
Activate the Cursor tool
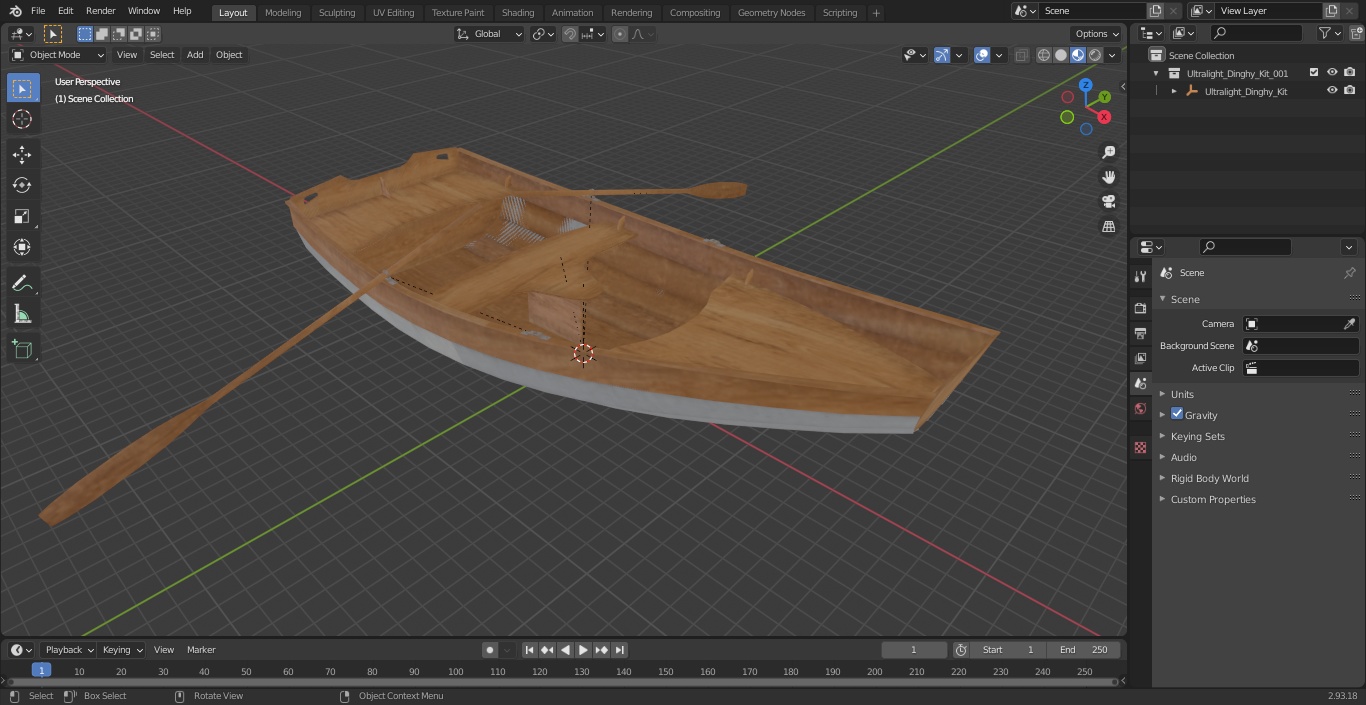tap(22, 119)
